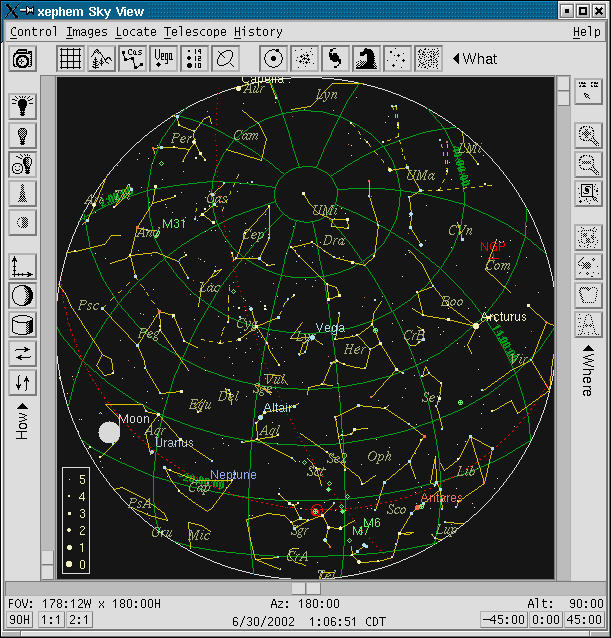Click the horsehead nebula icon
Viewport: 611px width, 638px height.
pyautogui.click(x=366, y=59)
